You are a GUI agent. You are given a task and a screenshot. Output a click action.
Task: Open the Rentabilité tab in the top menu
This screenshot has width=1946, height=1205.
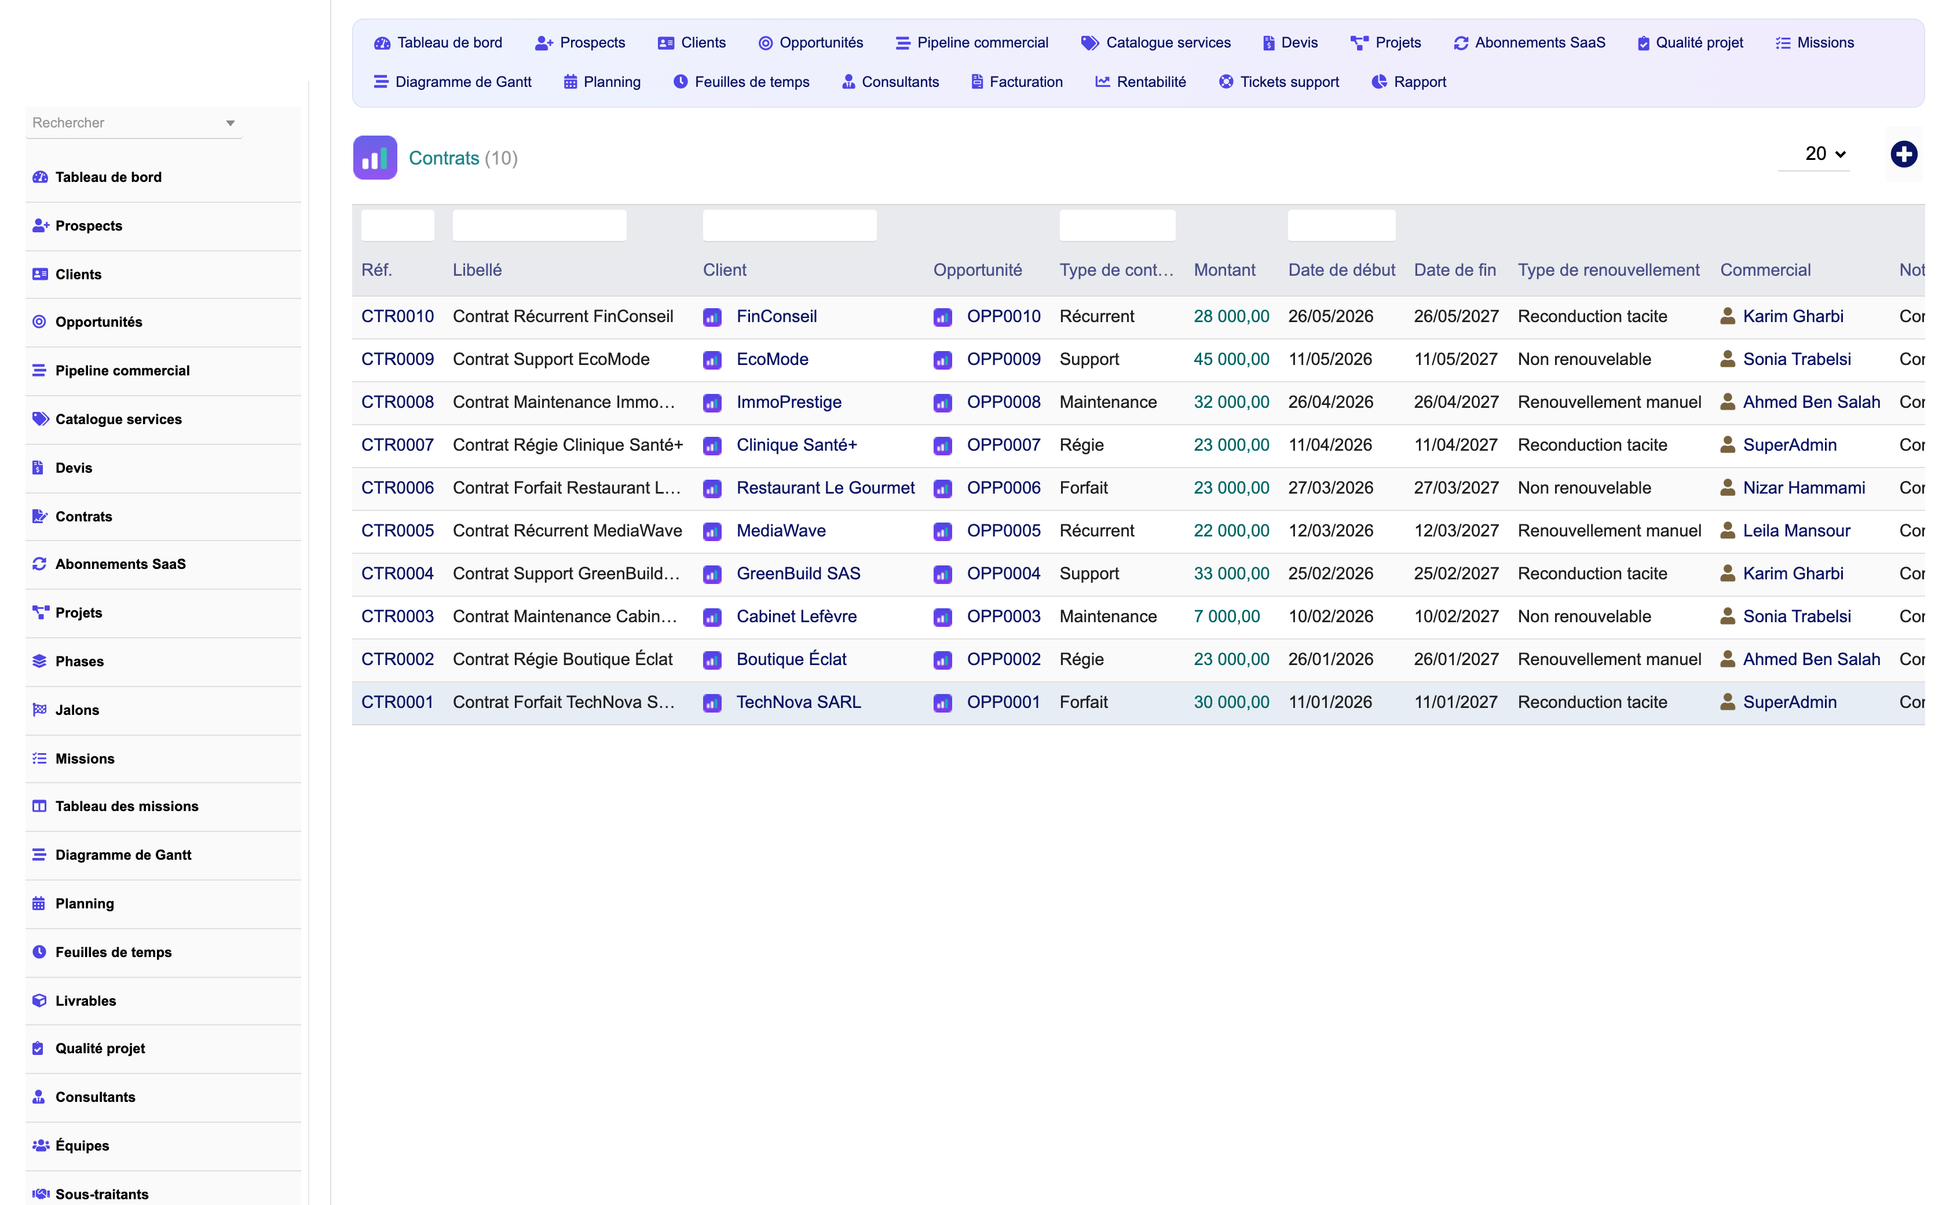coord(1141,82)
